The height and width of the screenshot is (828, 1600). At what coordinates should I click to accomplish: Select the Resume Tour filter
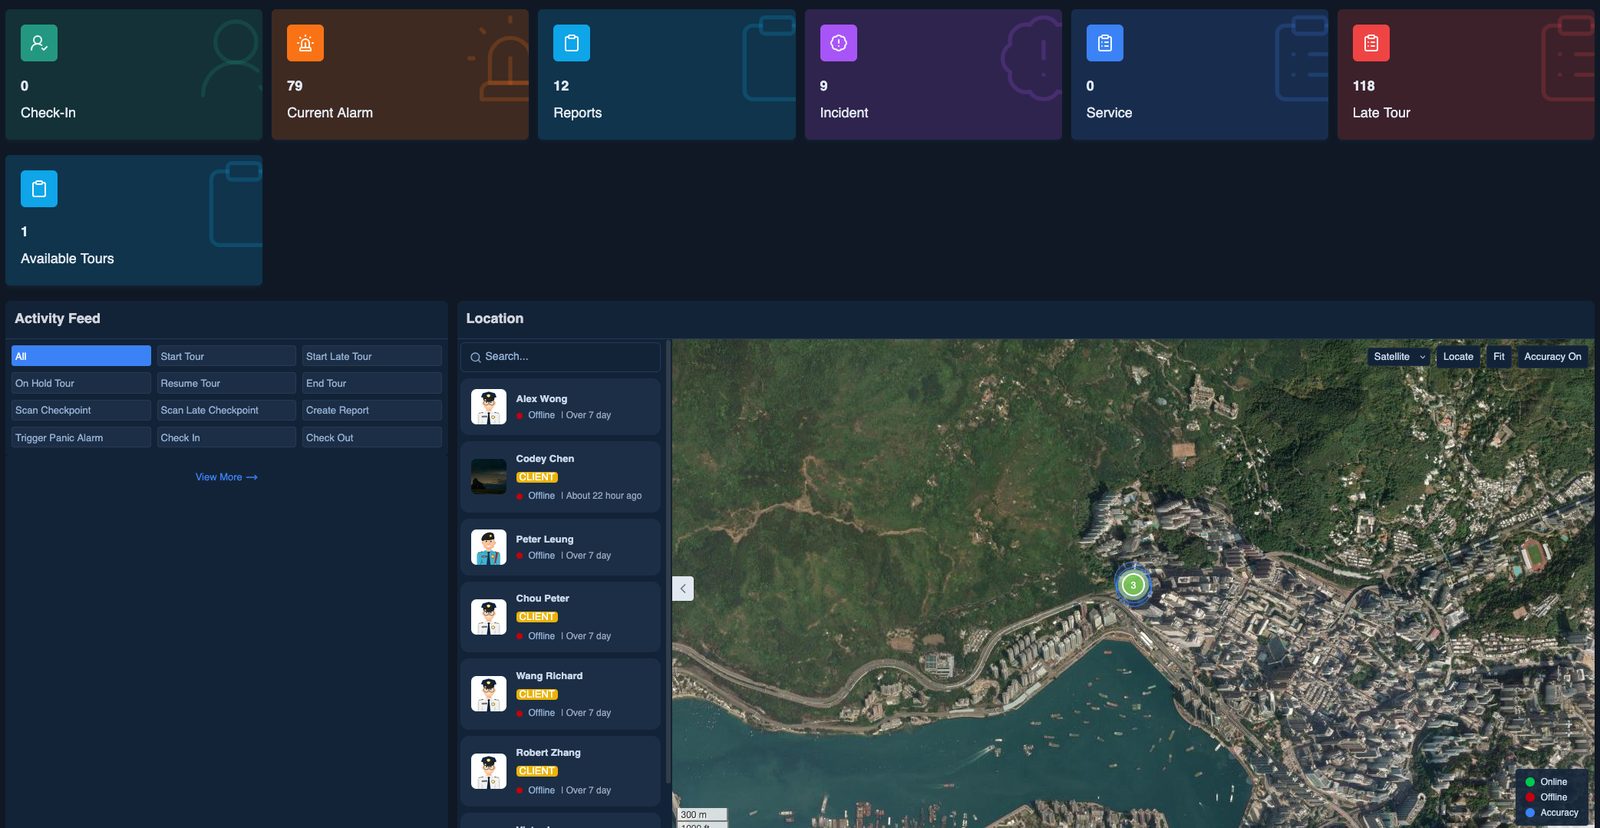(226, 383)
